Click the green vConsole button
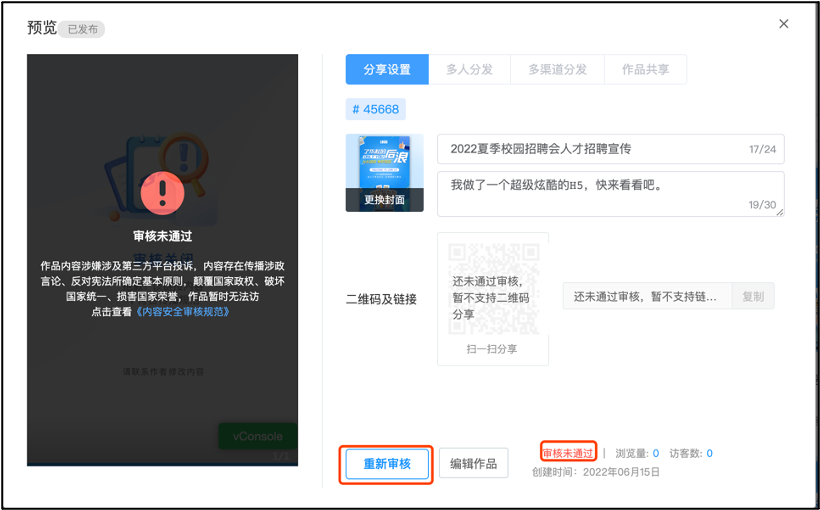Image resolution: width=820 pixels, height=510 pixels. tap(257, 436)
